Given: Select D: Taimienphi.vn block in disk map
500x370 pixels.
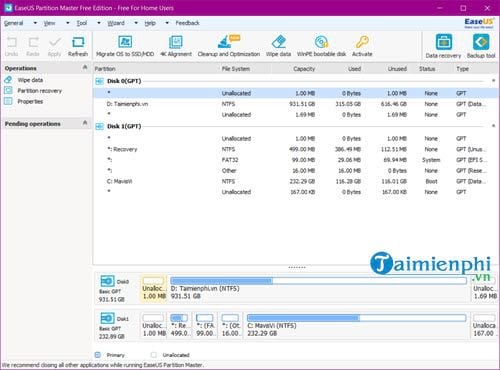Looking at the screenshot, I should click(319, 288).
